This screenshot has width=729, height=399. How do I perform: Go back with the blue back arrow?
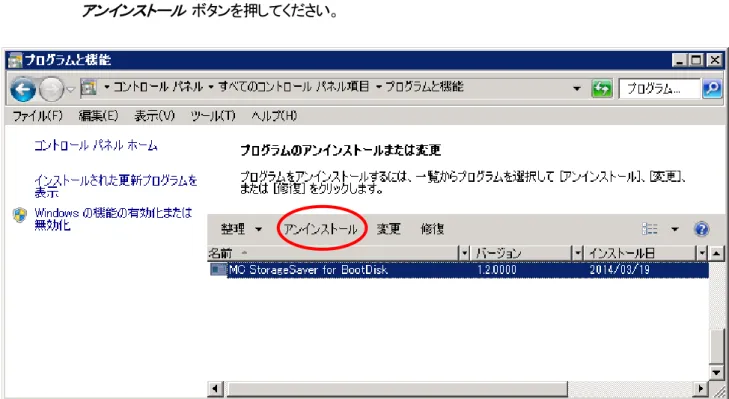tap(23, 89)
